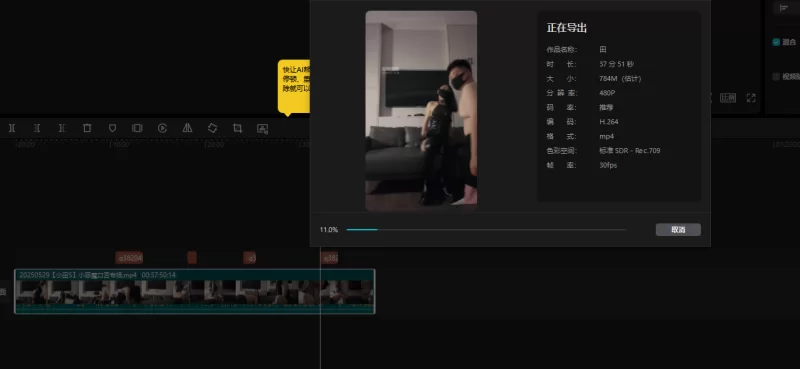Select the mp4 clip on the timeline

[194, 291]
